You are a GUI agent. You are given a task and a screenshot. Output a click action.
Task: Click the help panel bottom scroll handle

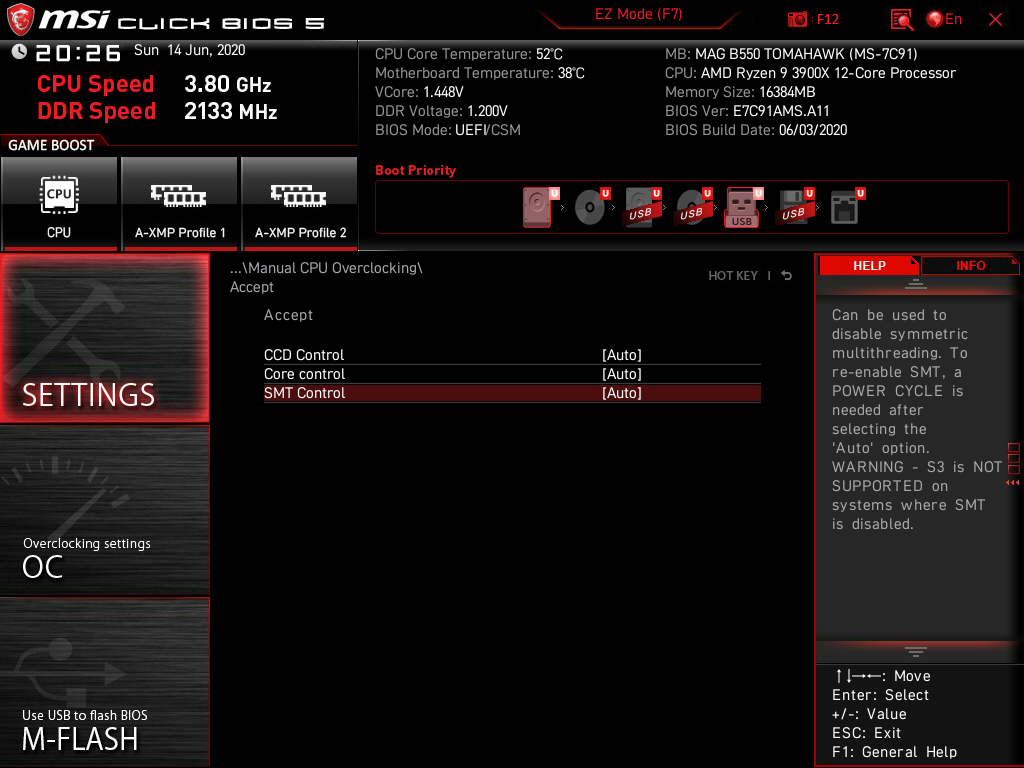(916, 652)
